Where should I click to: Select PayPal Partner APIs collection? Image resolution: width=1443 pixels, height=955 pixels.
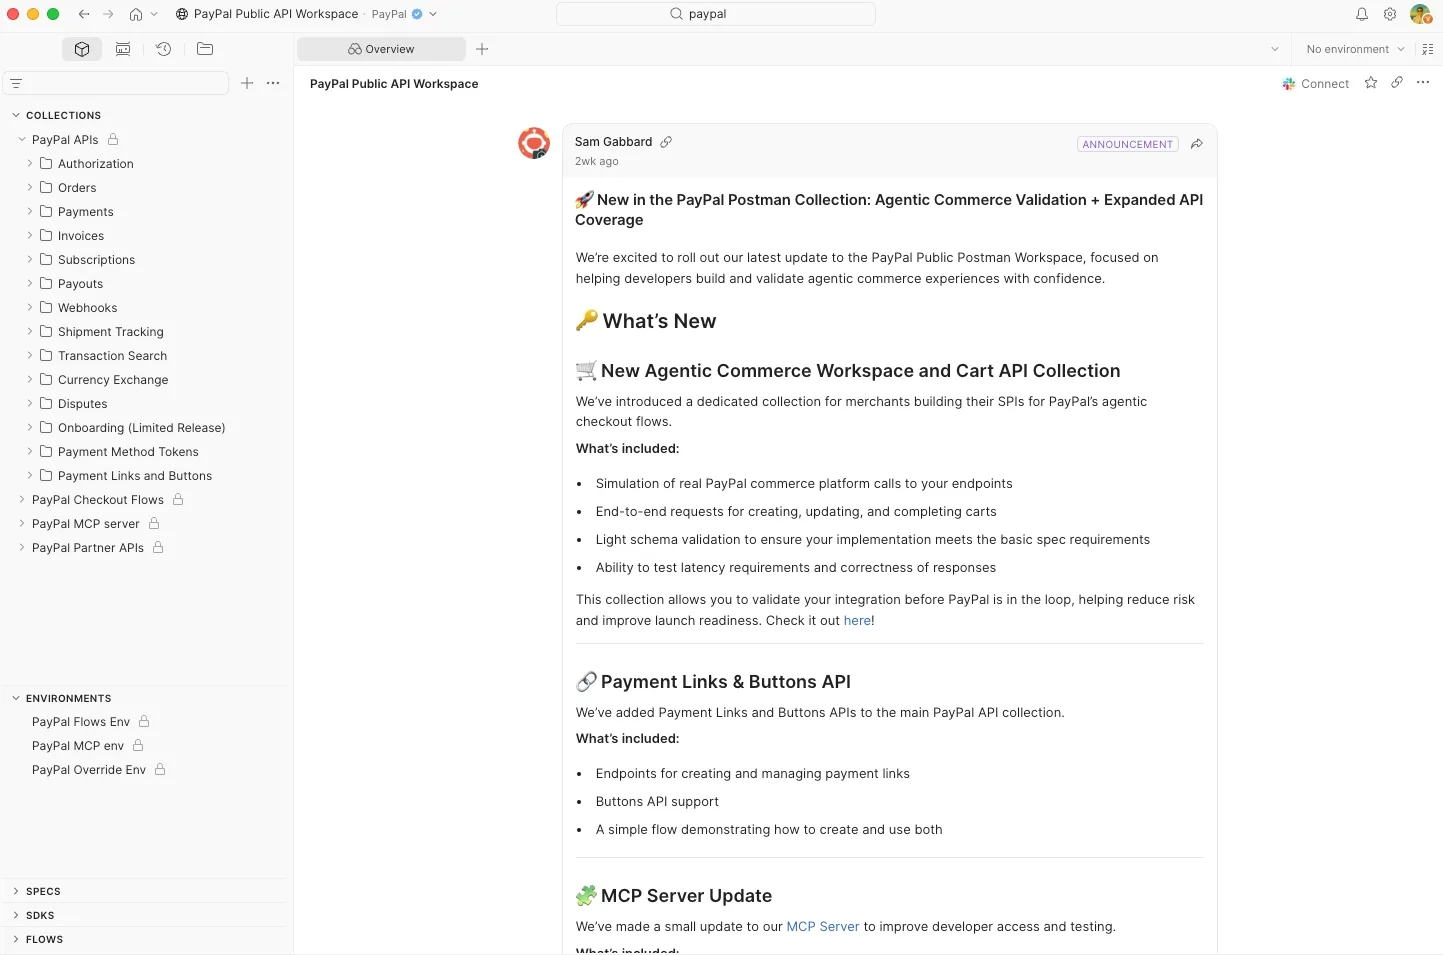point(88,547)
